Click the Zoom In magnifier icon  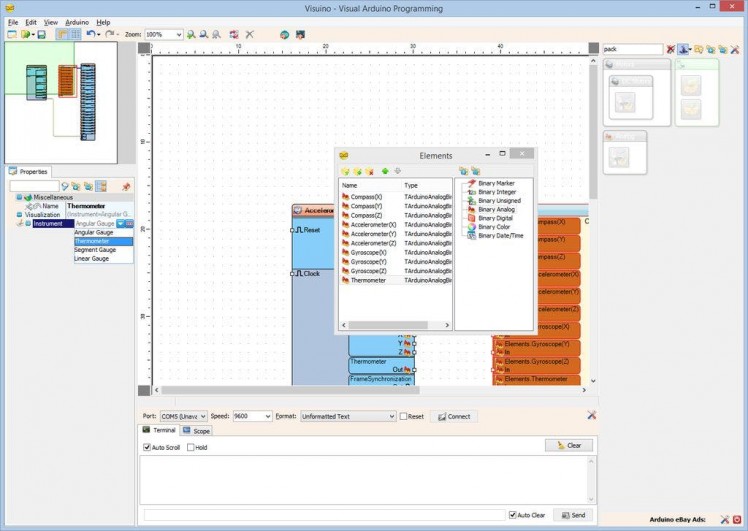[191, 35]
